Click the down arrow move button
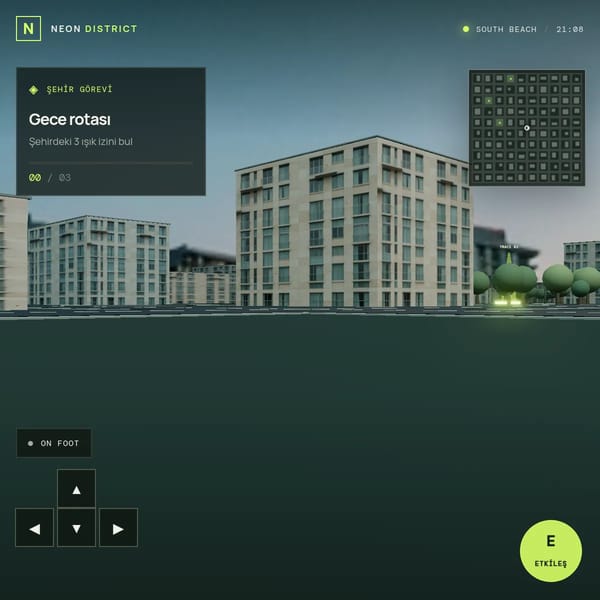Image resolution: width=600 pixels, height=600 pixels. [77, 528]
